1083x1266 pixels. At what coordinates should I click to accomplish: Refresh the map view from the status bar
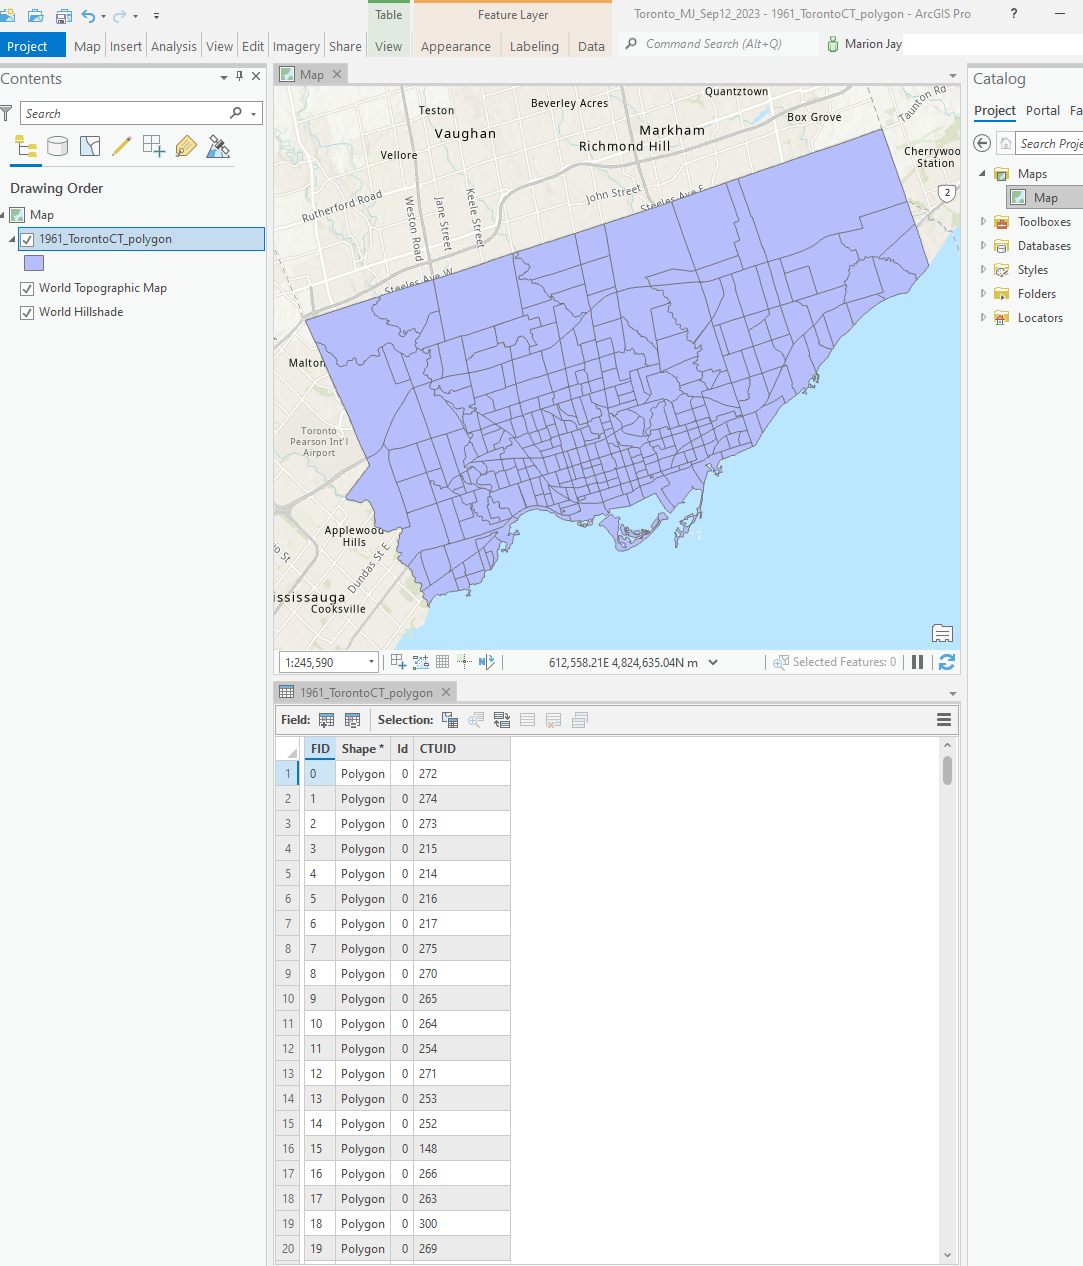946,661
